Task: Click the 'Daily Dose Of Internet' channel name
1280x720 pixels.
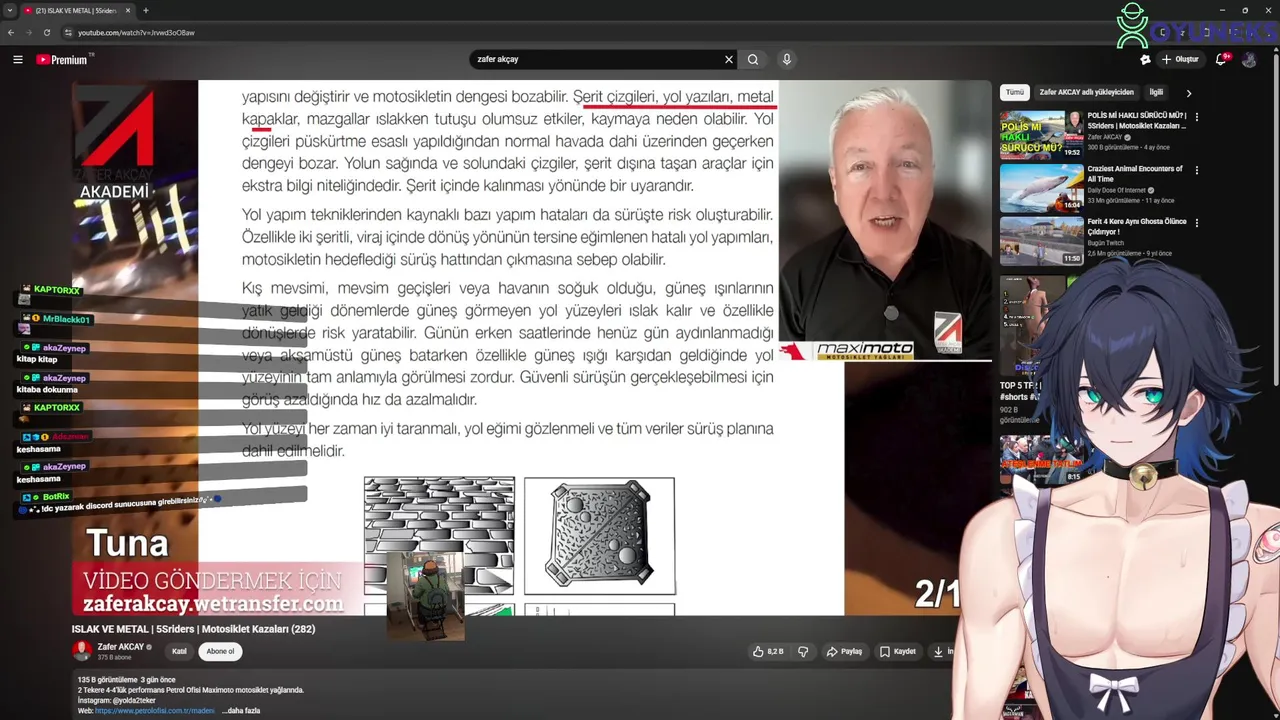Action: [1117, 190]
